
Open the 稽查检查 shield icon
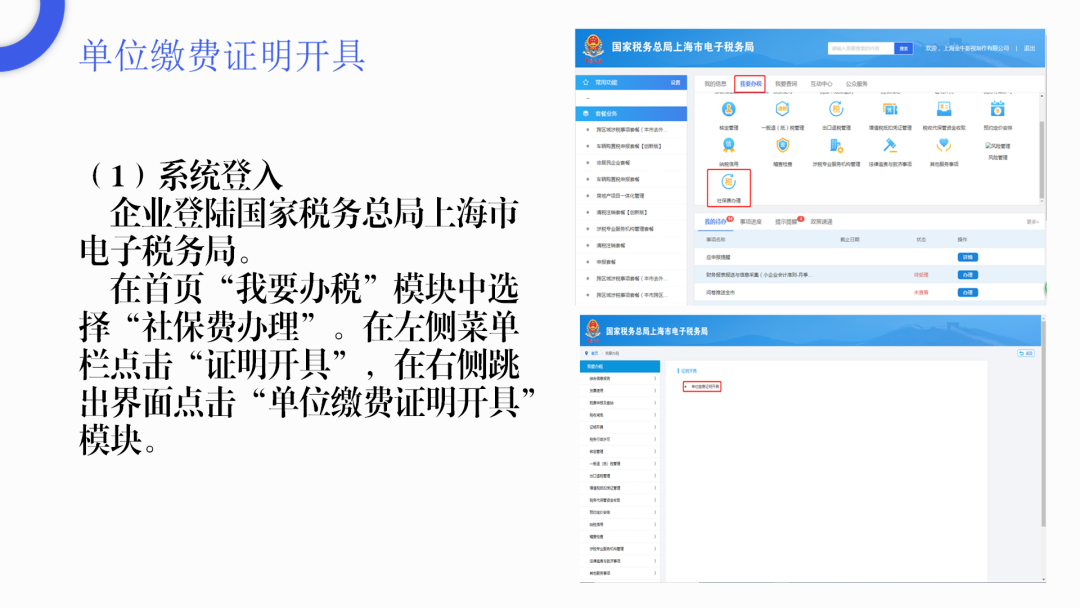pos(782,146)
